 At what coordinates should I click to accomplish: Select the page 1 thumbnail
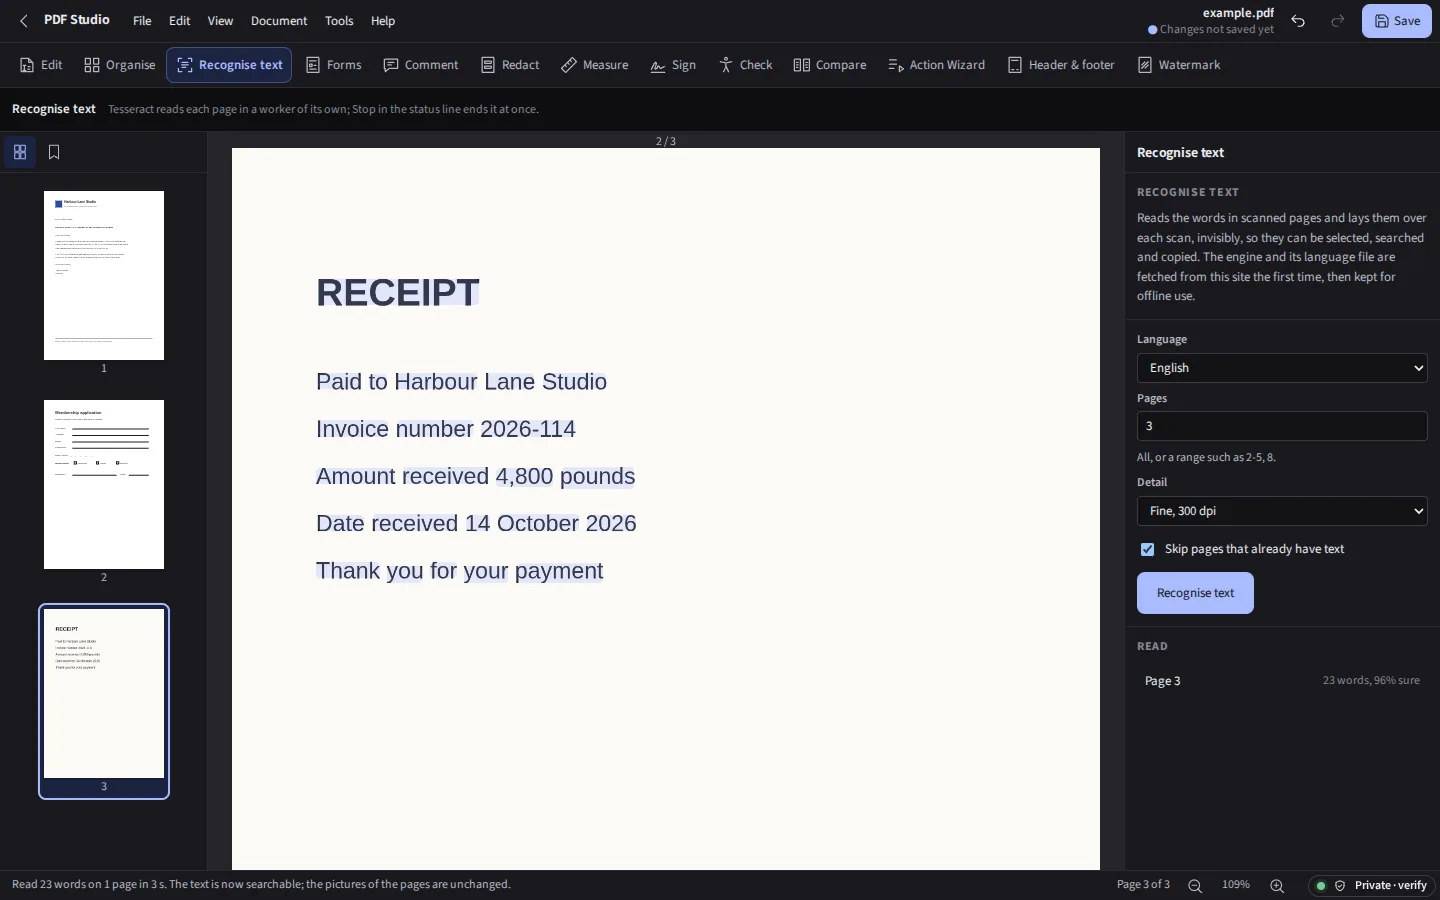coord(104,275)
